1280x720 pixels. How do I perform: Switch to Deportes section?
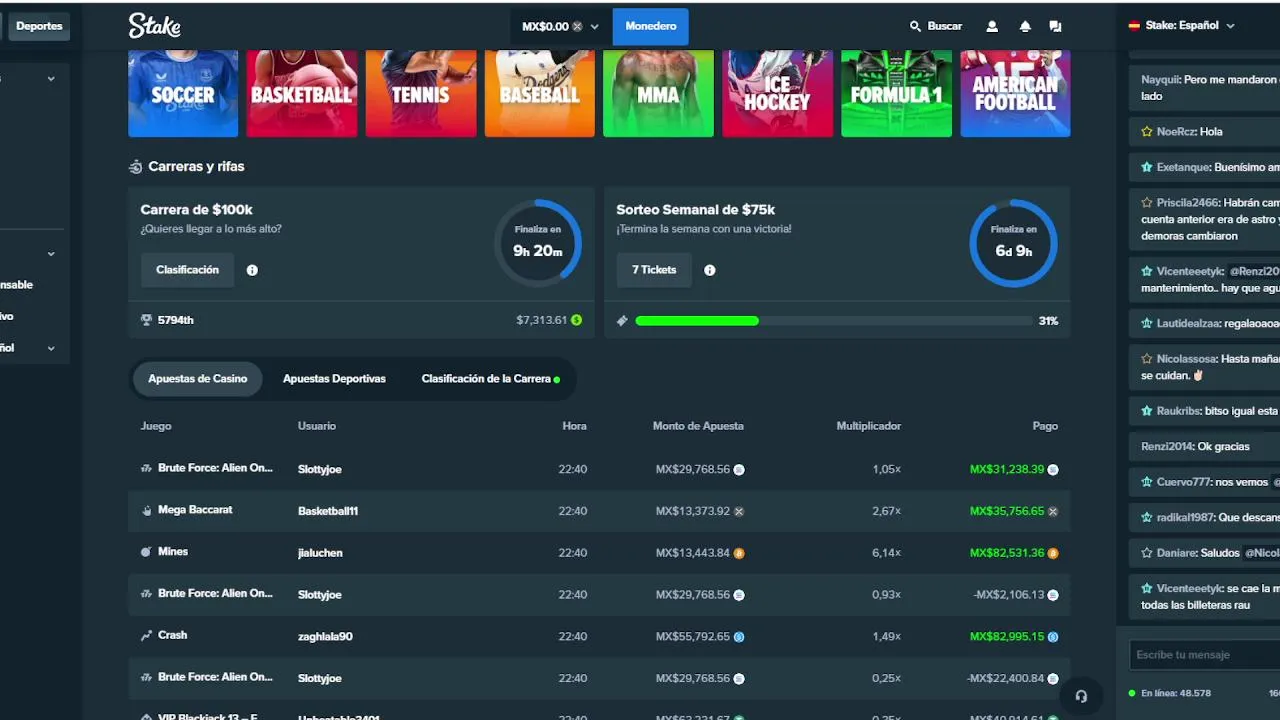tap(39, 27)
